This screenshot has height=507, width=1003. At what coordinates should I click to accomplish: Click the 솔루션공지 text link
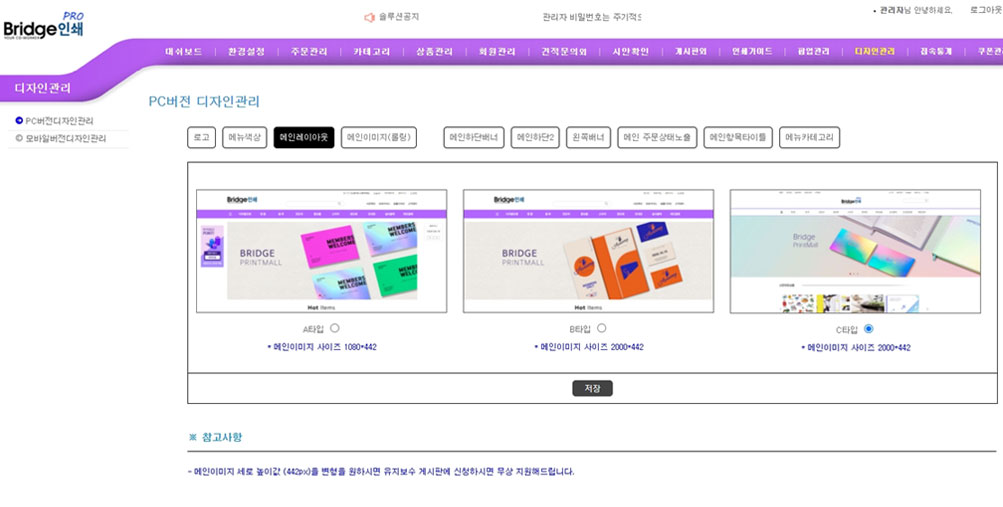click(x=399, y=17)
